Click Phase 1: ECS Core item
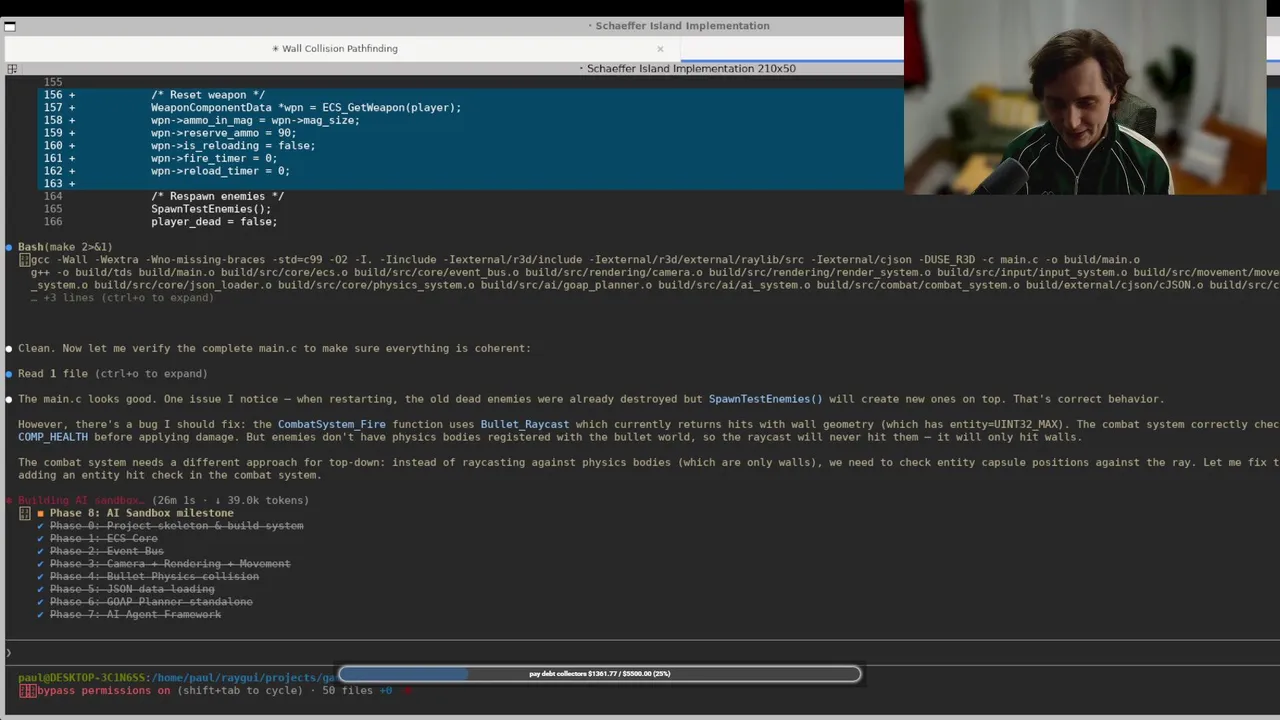 (x=103, y=538)
